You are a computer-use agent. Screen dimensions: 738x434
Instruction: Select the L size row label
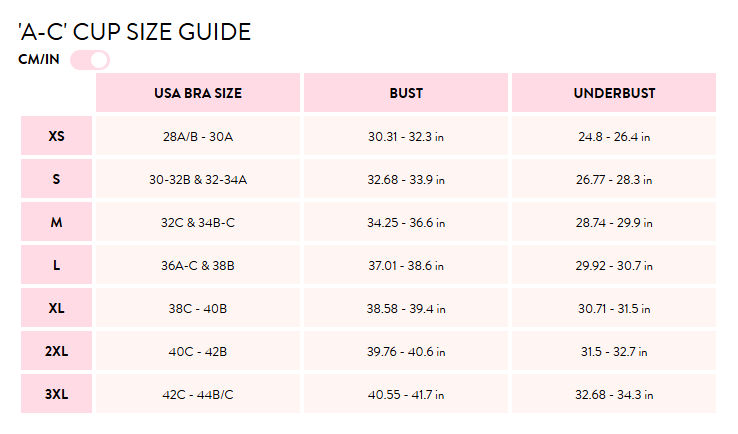point(56,265)
